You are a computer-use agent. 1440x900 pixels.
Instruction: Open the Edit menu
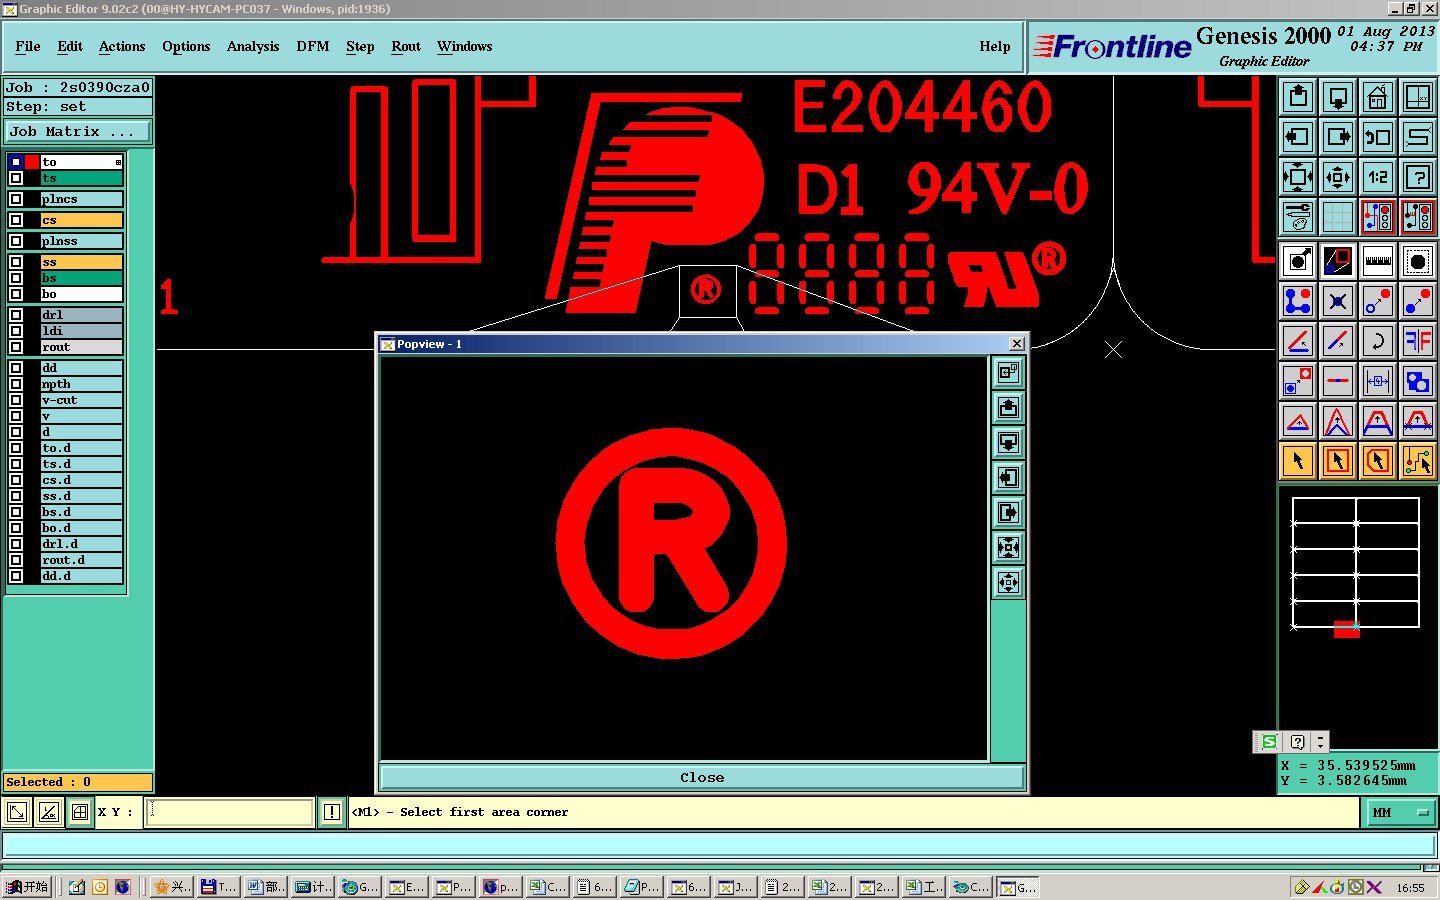[70, 46]
